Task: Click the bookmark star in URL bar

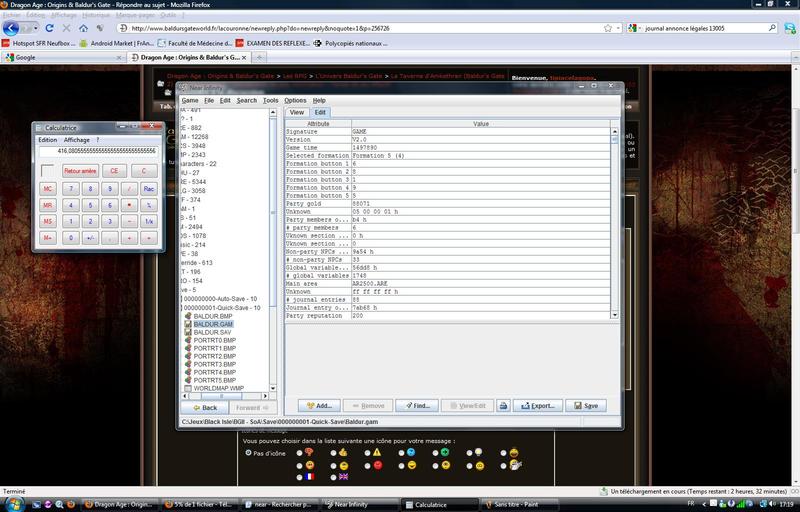Action: 608,28
